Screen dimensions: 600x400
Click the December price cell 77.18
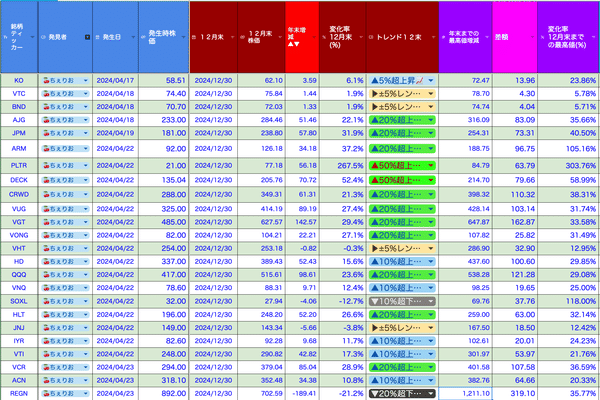(x=261, y=166)
